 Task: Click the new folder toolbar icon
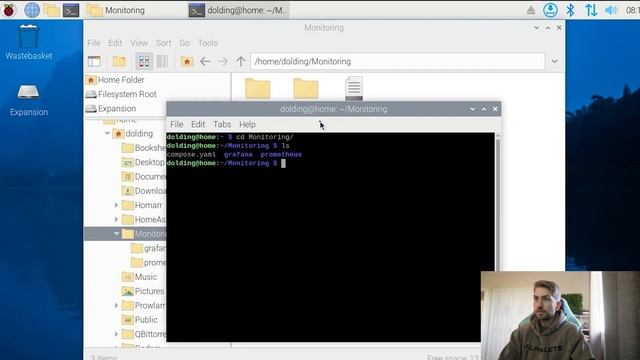point(119,62)
